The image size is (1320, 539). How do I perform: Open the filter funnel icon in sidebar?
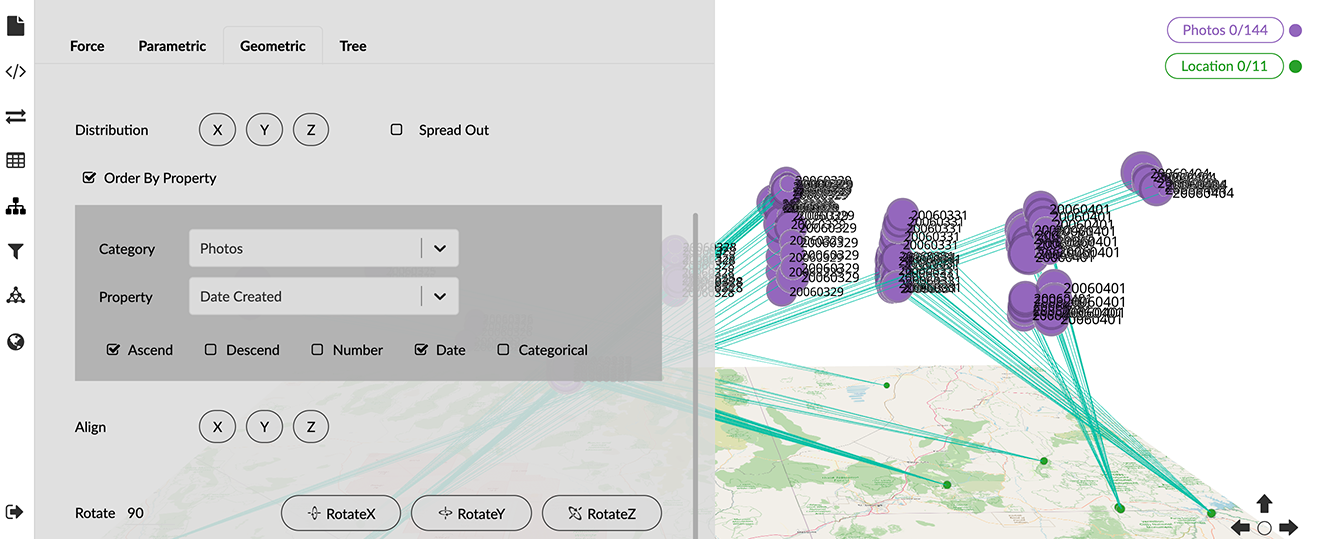click(16, 252)
